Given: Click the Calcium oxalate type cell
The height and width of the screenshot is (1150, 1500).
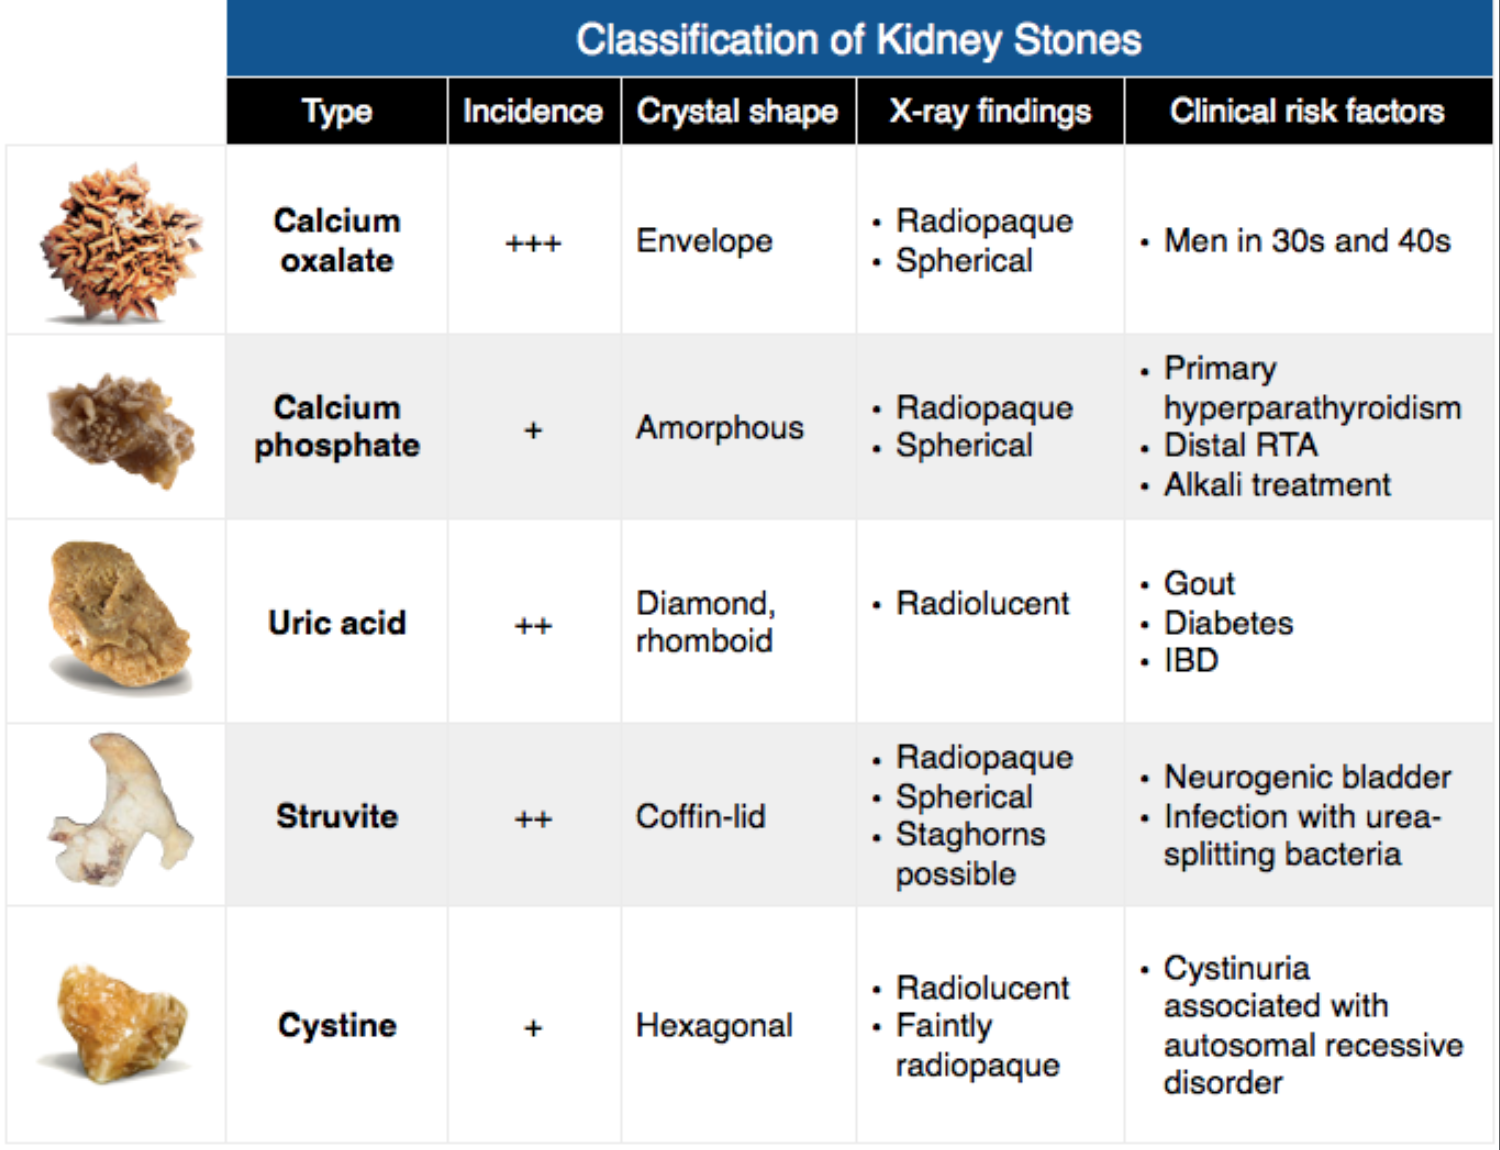Looking at the screenshot, I should click(337, 240).
